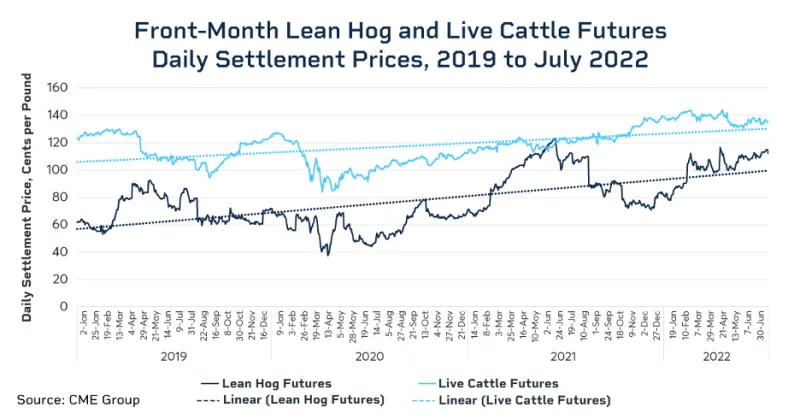This screenshot has width=800, height=419.
Task: Click the "Source: CME Group" text
Action: 78,400
